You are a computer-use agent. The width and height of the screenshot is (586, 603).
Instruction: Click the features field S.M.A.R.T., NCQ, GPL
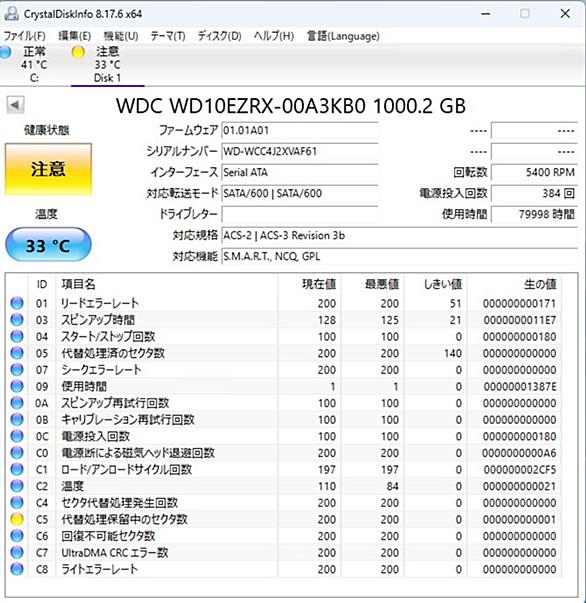(400, 256)
